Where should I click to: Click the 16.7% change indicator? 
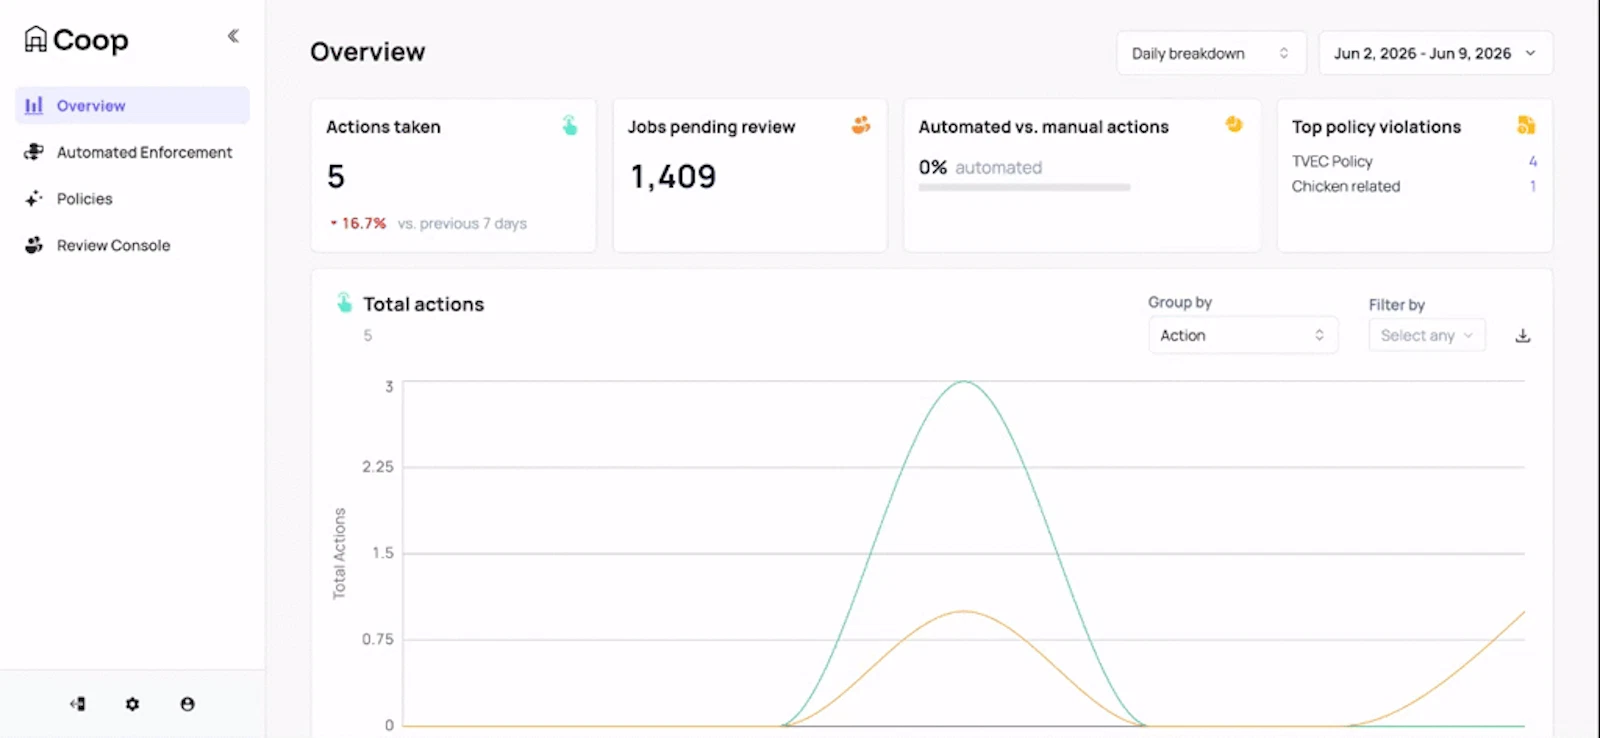pyautogui.click(x=359, y=223)
